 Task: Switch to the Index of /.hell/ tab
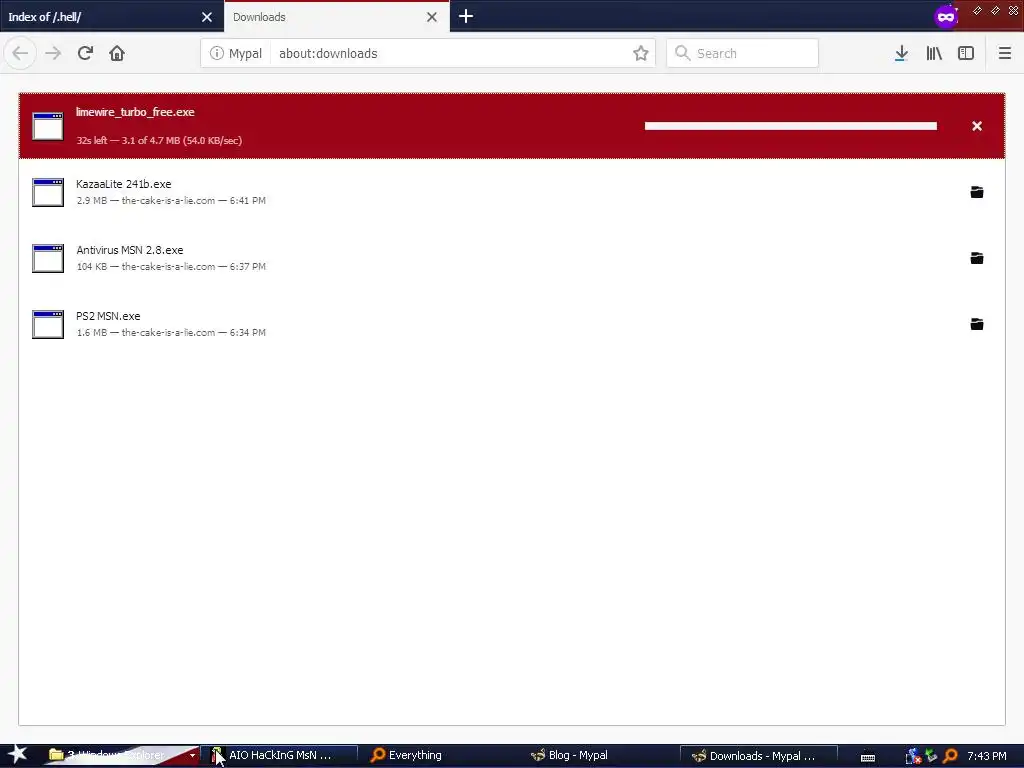(111, 17)
